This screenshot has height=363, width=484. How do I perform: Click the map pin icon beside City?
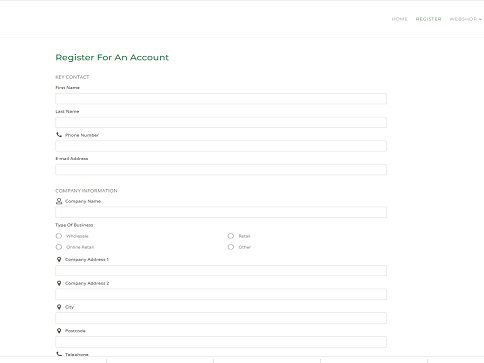click(59, 307)
